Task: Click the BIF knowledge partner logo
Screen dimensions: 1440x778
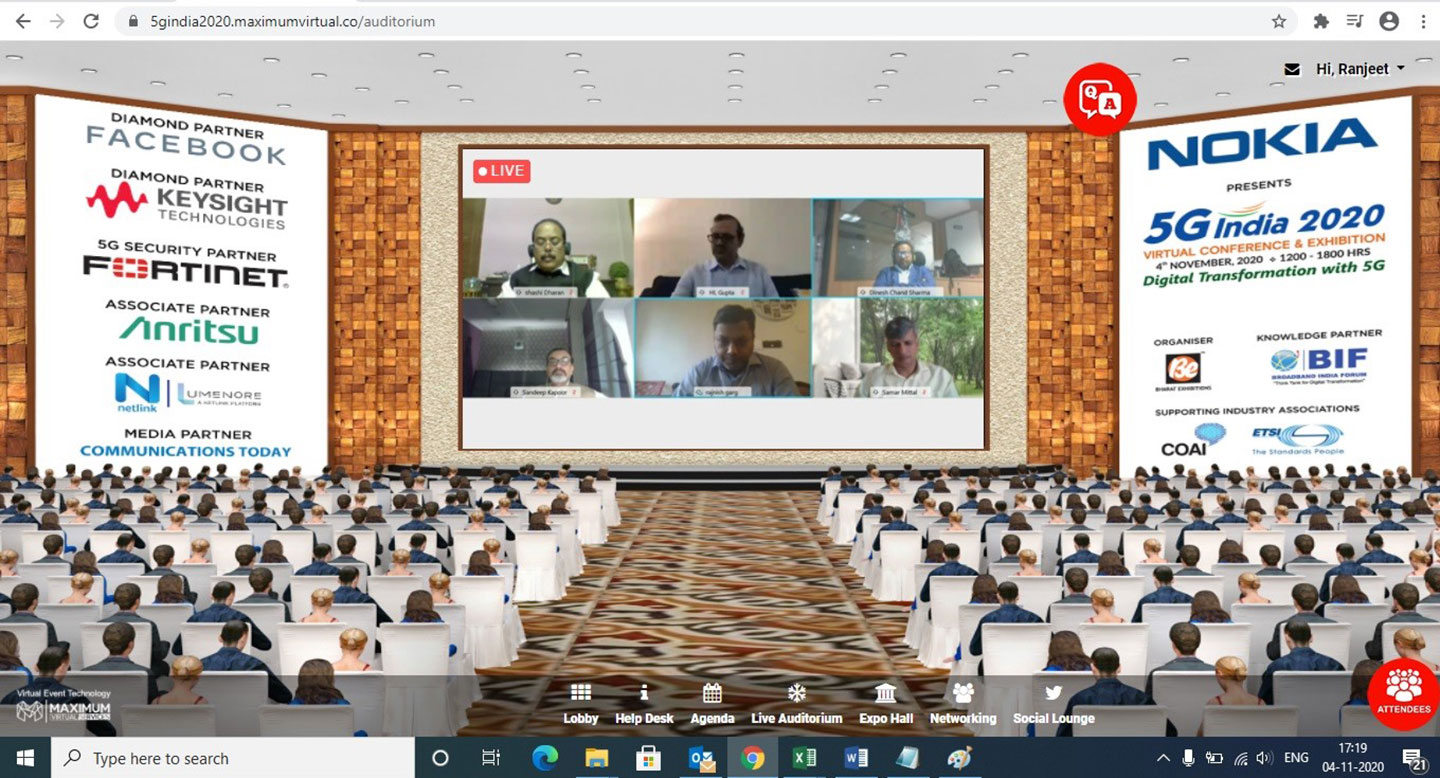Action: tap(1319, 368)
